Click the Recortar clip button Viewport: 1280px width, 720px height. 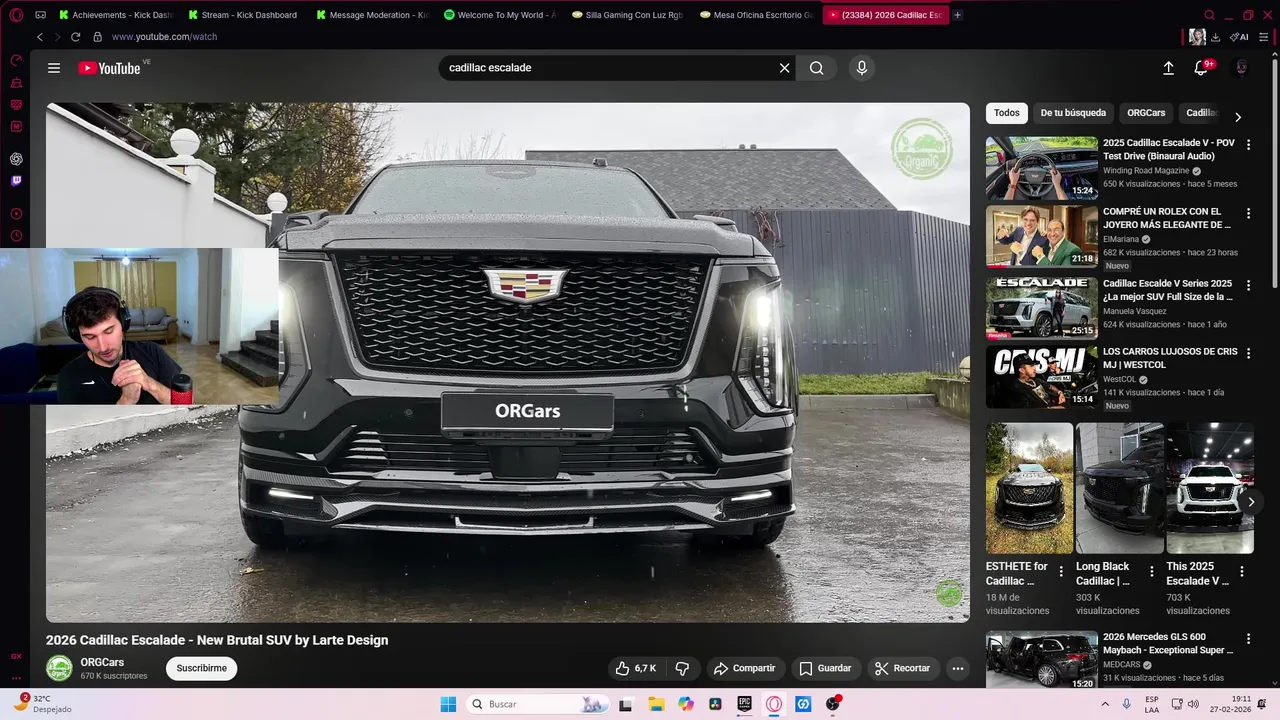coord(903,668)
